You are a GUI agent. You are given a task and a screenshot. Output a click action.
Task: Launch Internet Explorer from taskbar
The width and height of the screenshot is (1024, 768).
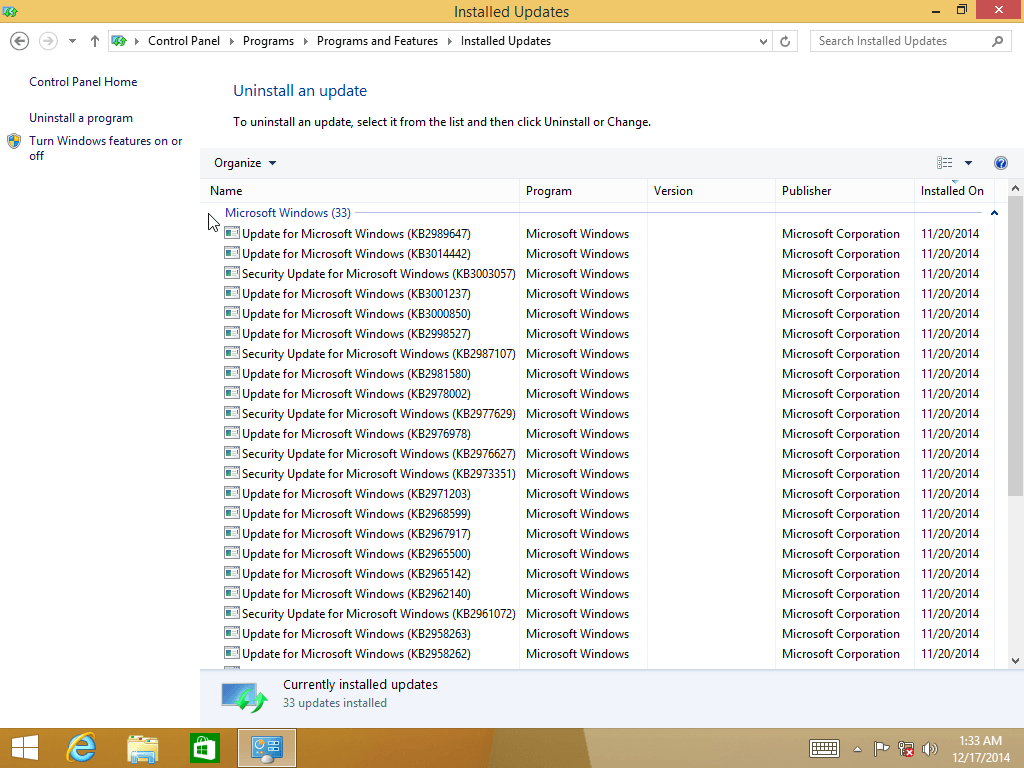[x=82, y=748]
